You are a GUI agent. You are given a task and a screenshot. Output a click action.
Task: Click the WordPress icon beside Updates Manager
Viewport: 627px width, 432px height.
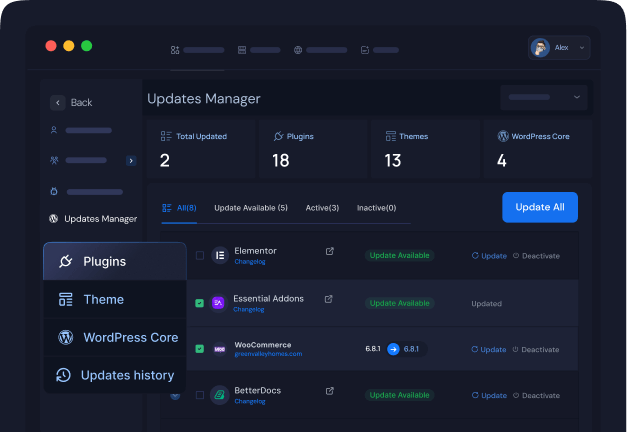[x=53, y=218]
